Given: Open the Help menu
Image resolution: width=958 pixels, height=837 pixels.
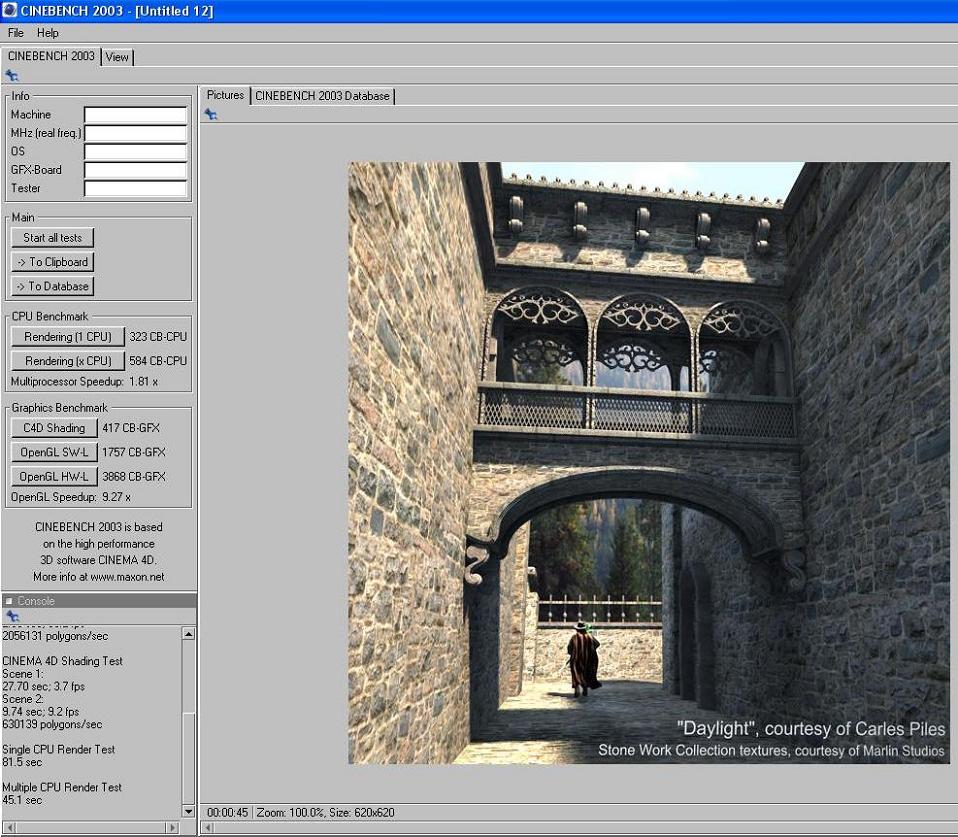Looking at the screenshot, I should pos(48,33).
